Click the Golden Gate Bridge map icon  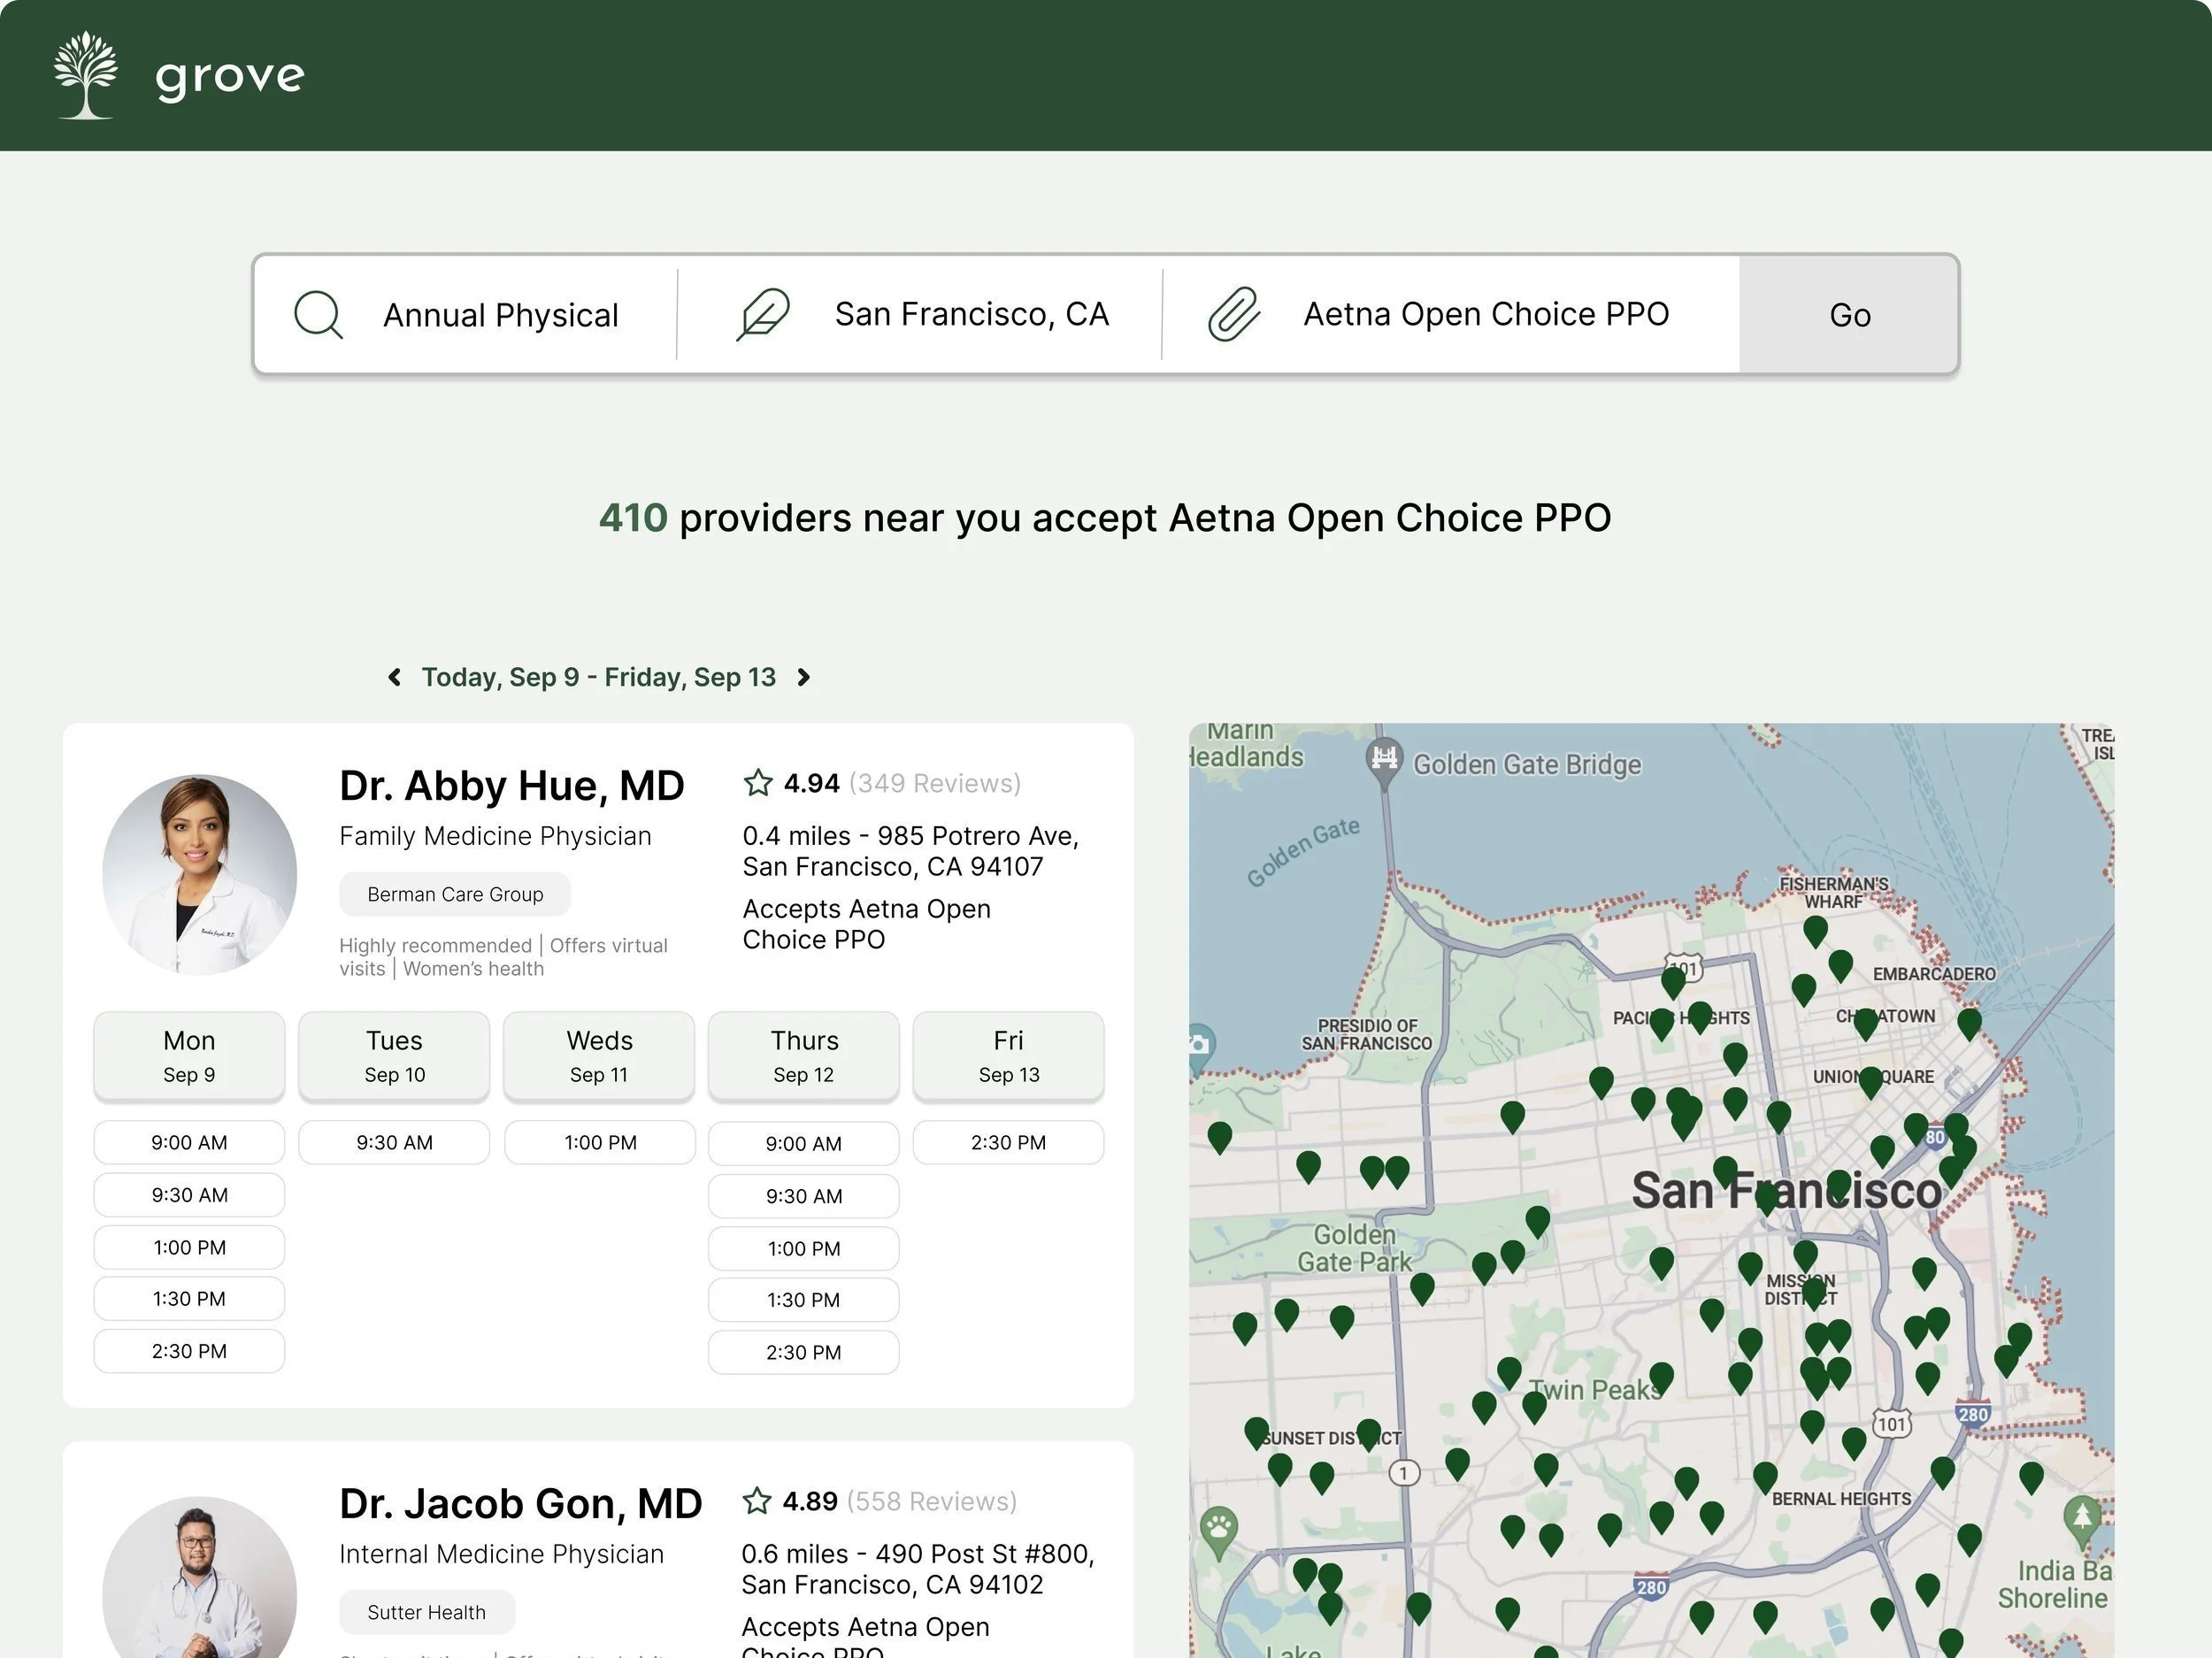coord(1384,761)
